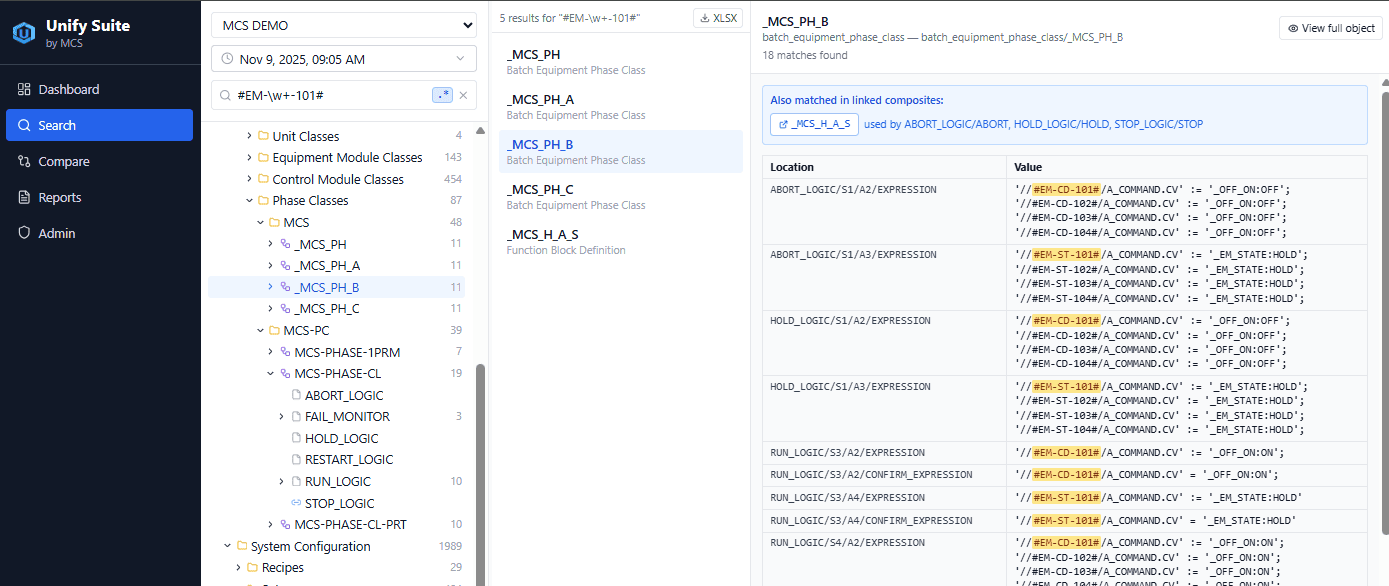Click the Compare branch icon

(24, 161)
